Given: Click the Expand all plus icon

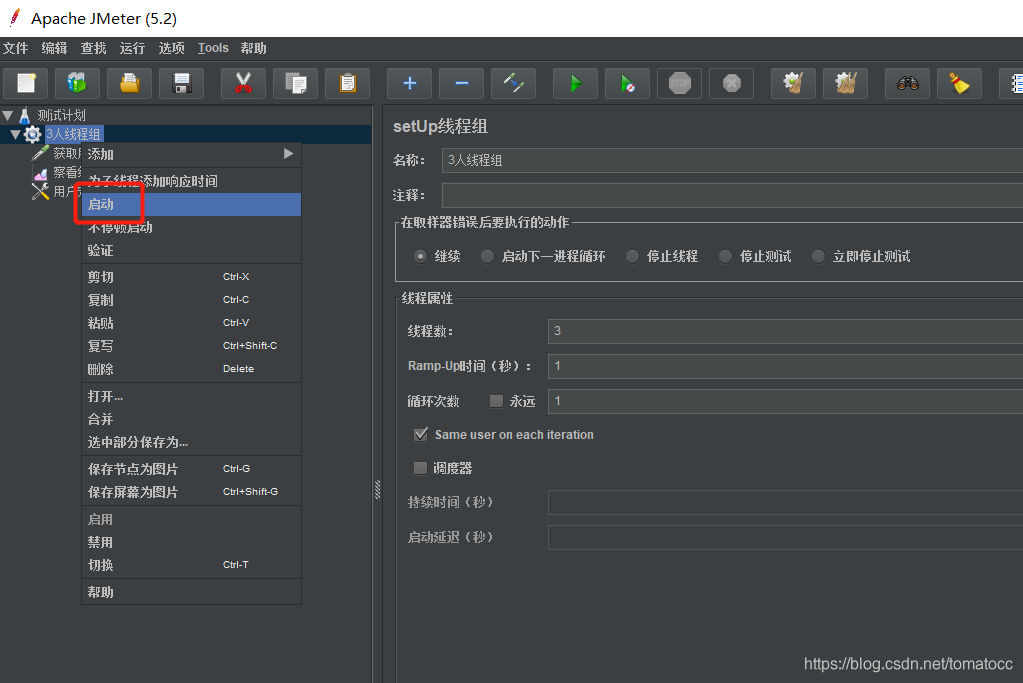Looking at the screenshot, I should [x=409, y=83].
